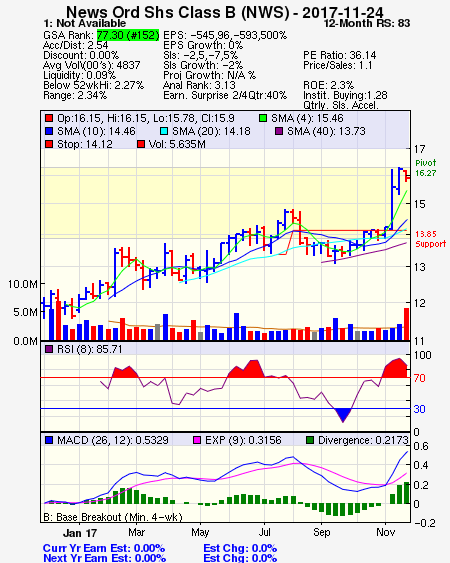The width and height of the screenshot is (450, 563).
Task: Click the Instit. Buying:1.28 line
Action: pos(345,96)
